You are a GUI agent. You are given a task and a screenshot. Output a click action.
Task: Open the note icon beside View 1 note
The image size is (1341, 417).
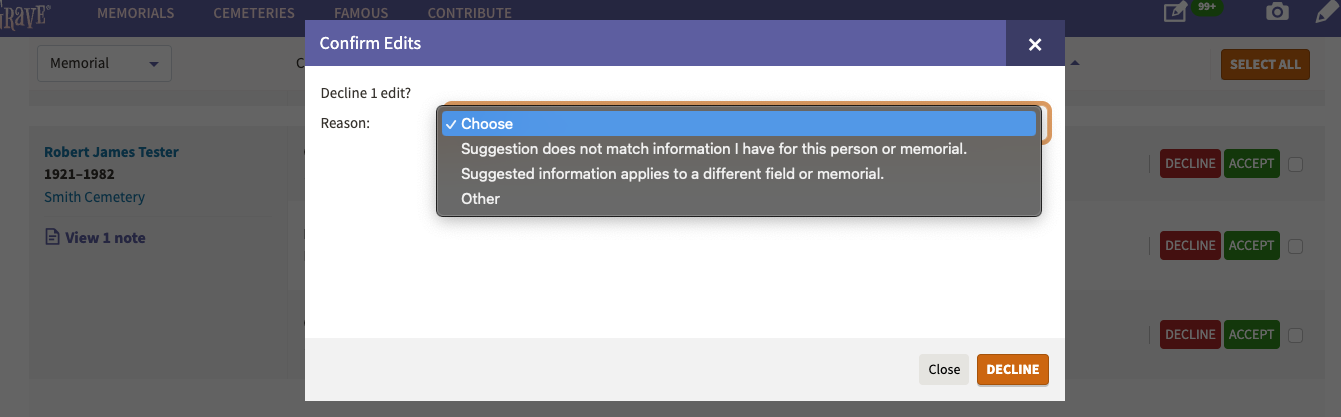tap(53, 237)
